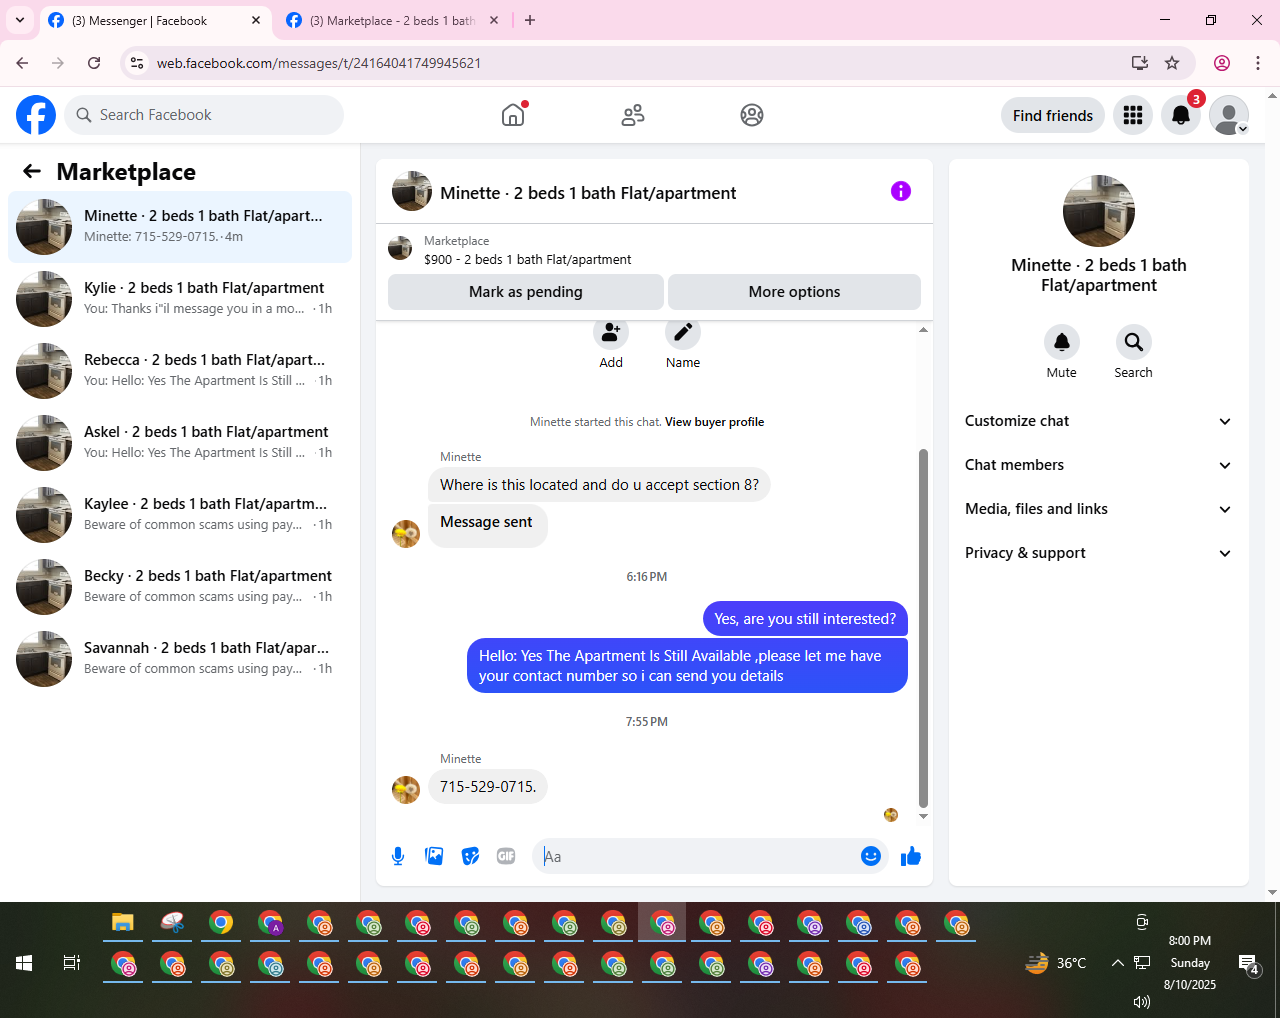Select the Messenger | Facebook browser tab
This screenshot has width=1280, height=1018.
[154, 20]
